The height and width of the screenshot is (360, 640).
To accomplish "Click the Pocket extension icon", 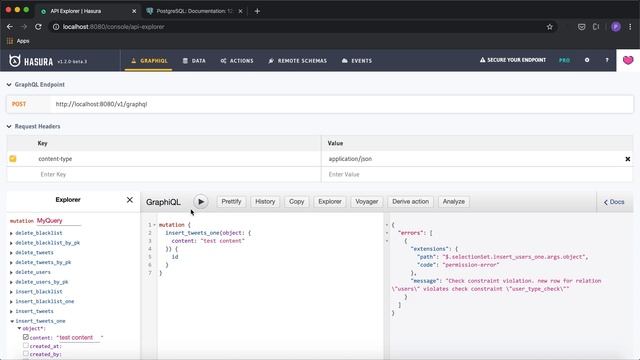I will point(582,27).
